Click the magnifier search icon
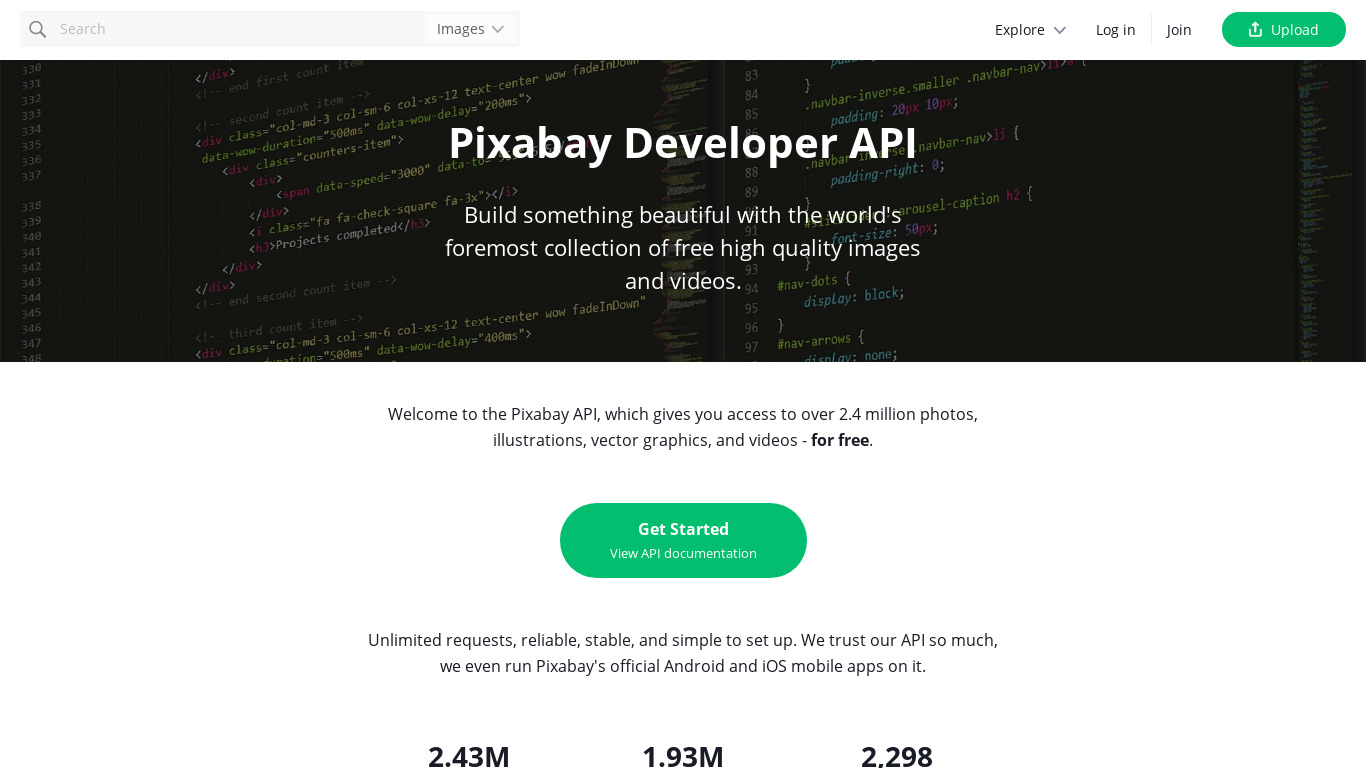Image resolution: width=1366 pixels, height=768 pixels. [x=38, y=29]
